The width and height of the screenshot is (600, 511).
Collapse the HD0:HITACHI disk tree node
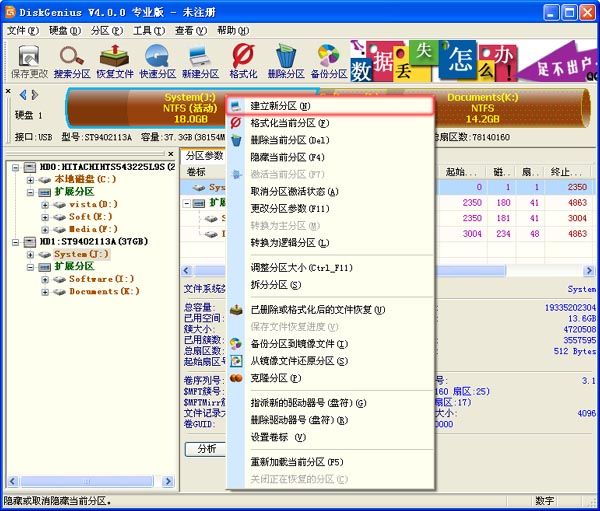coord(15,167)
